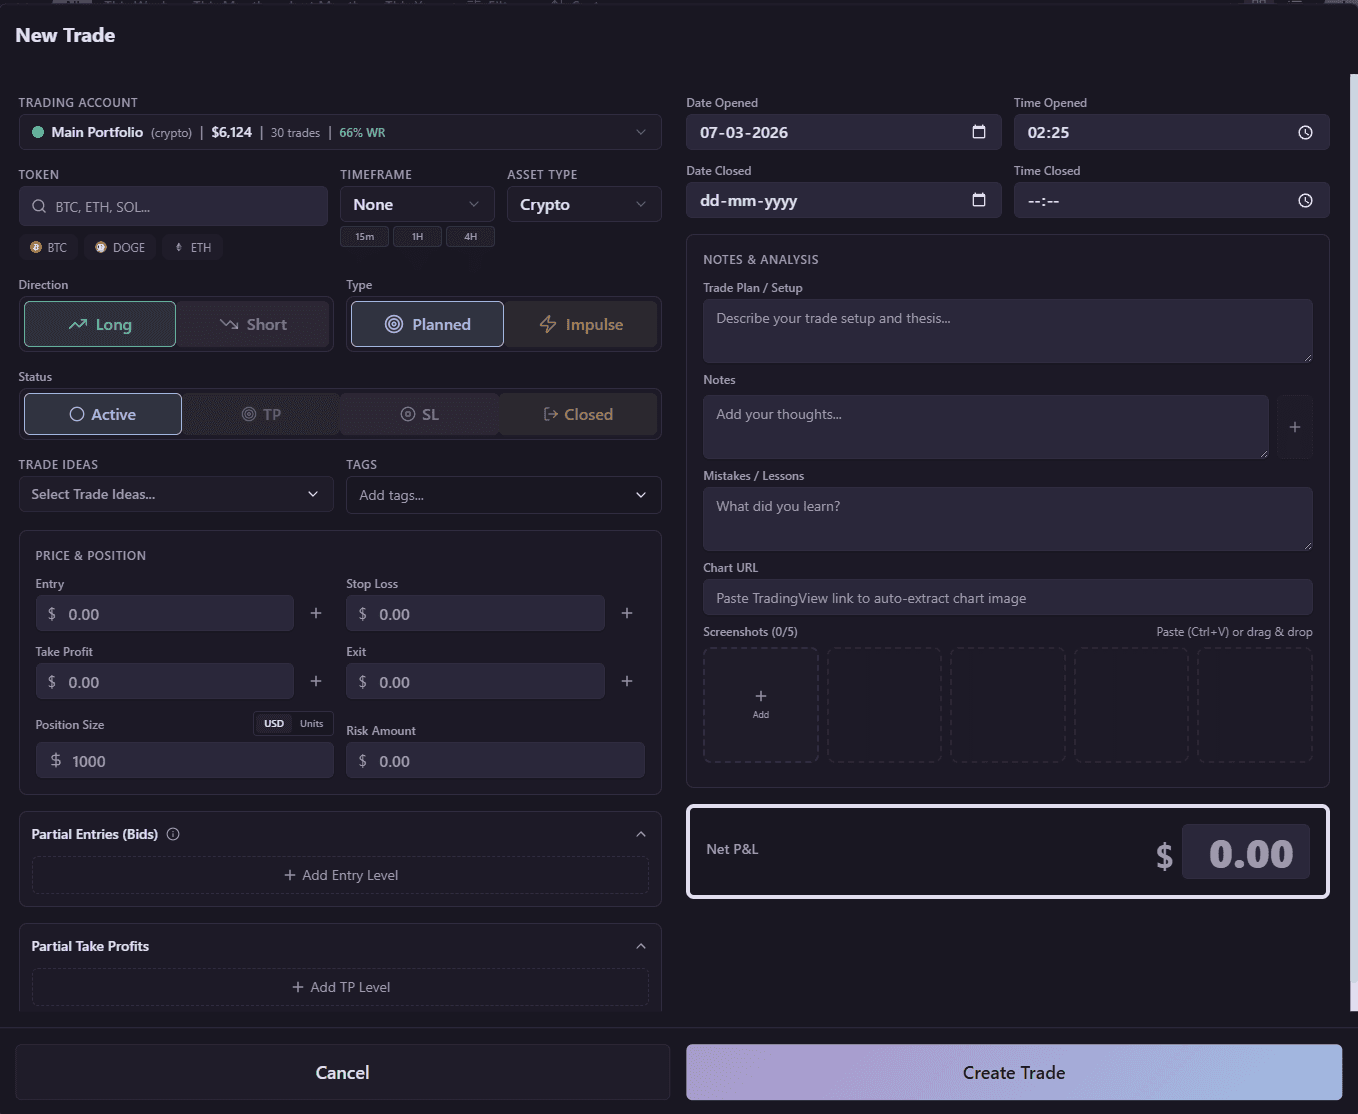Switch Position Size to Units

(x=311, y=723)
